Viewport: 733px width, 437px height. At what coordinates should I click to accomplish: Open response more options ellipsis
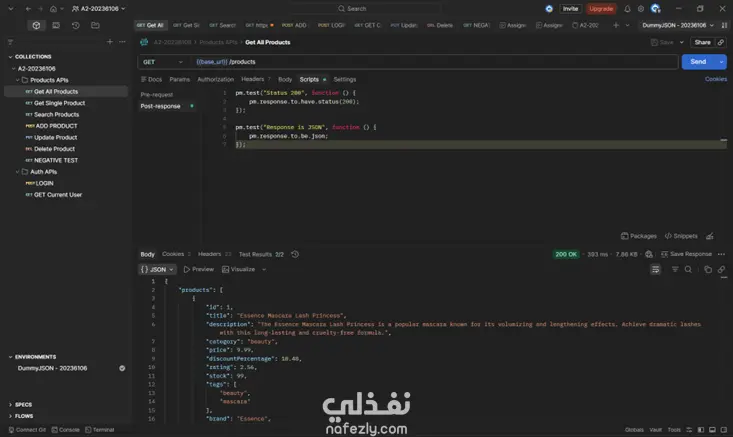(x=721, y=254)
